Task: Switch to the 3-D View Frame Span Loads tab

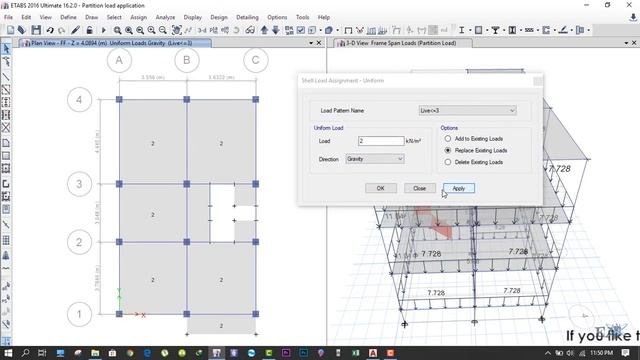Action: point(402,43)
